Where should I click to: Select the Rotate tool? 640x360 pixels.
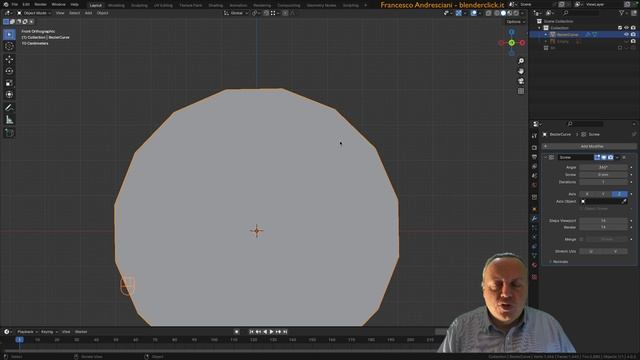click(9, 71)
